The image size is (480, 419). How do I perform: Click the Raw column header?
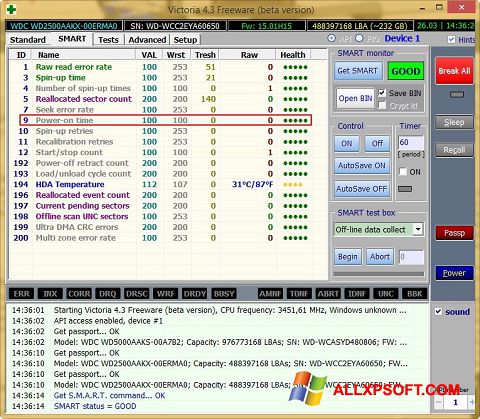248,55
